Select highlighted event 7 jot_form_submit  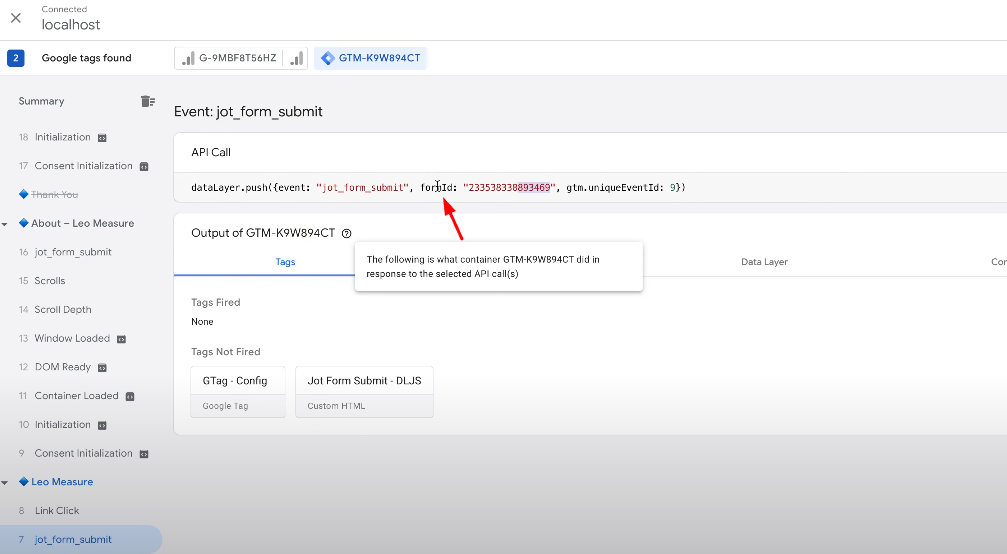tap(81, 539)
